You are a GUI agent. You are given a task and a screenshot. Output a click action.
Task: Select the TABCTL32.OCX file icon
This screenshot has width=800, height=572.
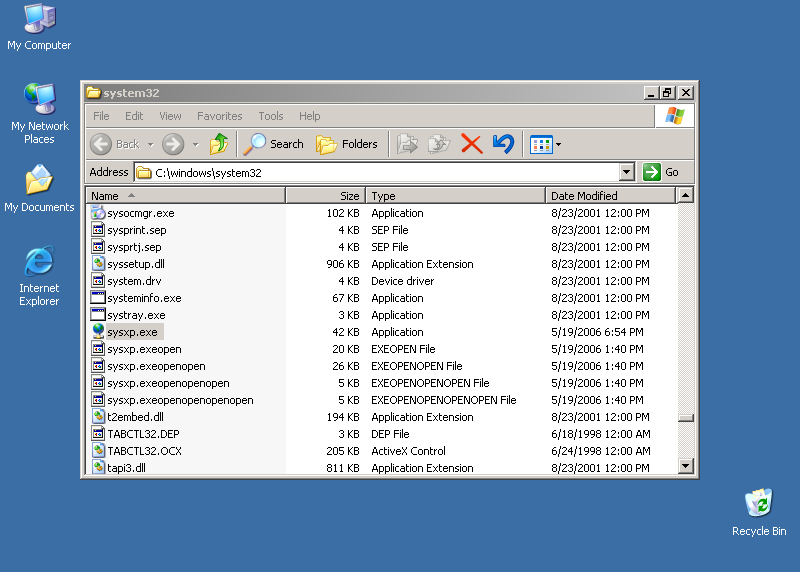click(x=98, y=451)
